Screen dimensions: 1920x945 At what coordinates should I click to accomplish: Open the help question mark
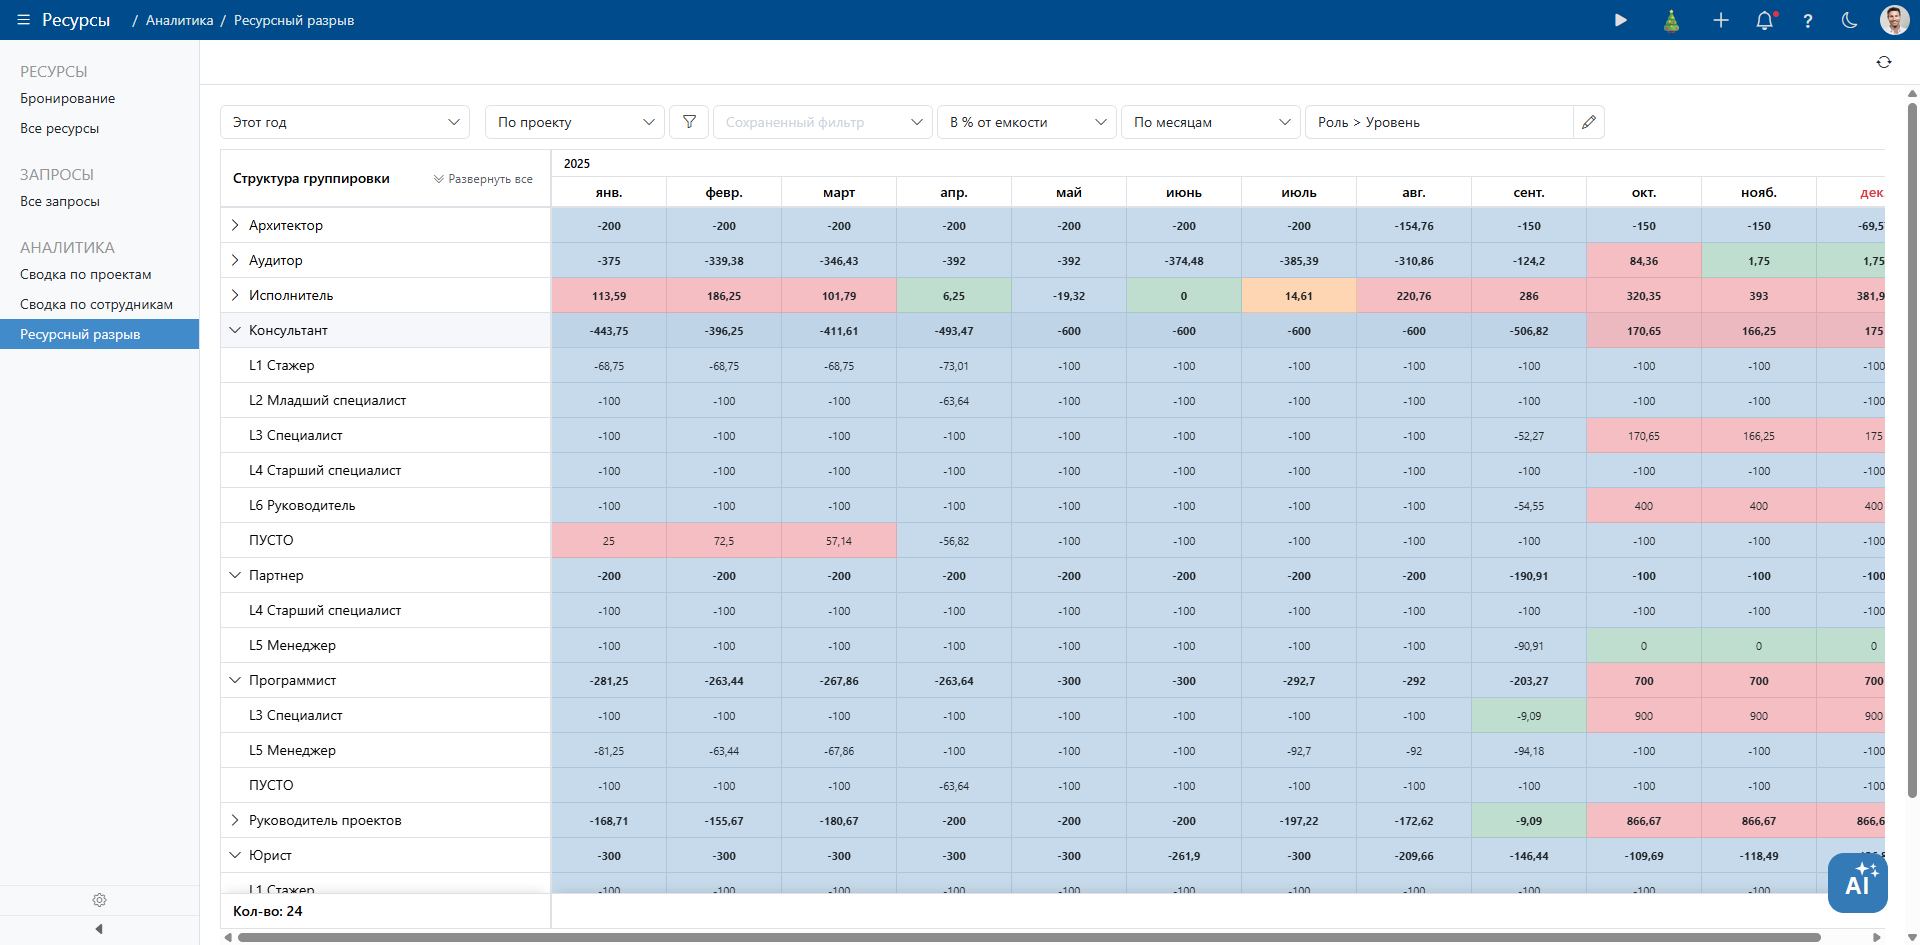coord(1808,21)
